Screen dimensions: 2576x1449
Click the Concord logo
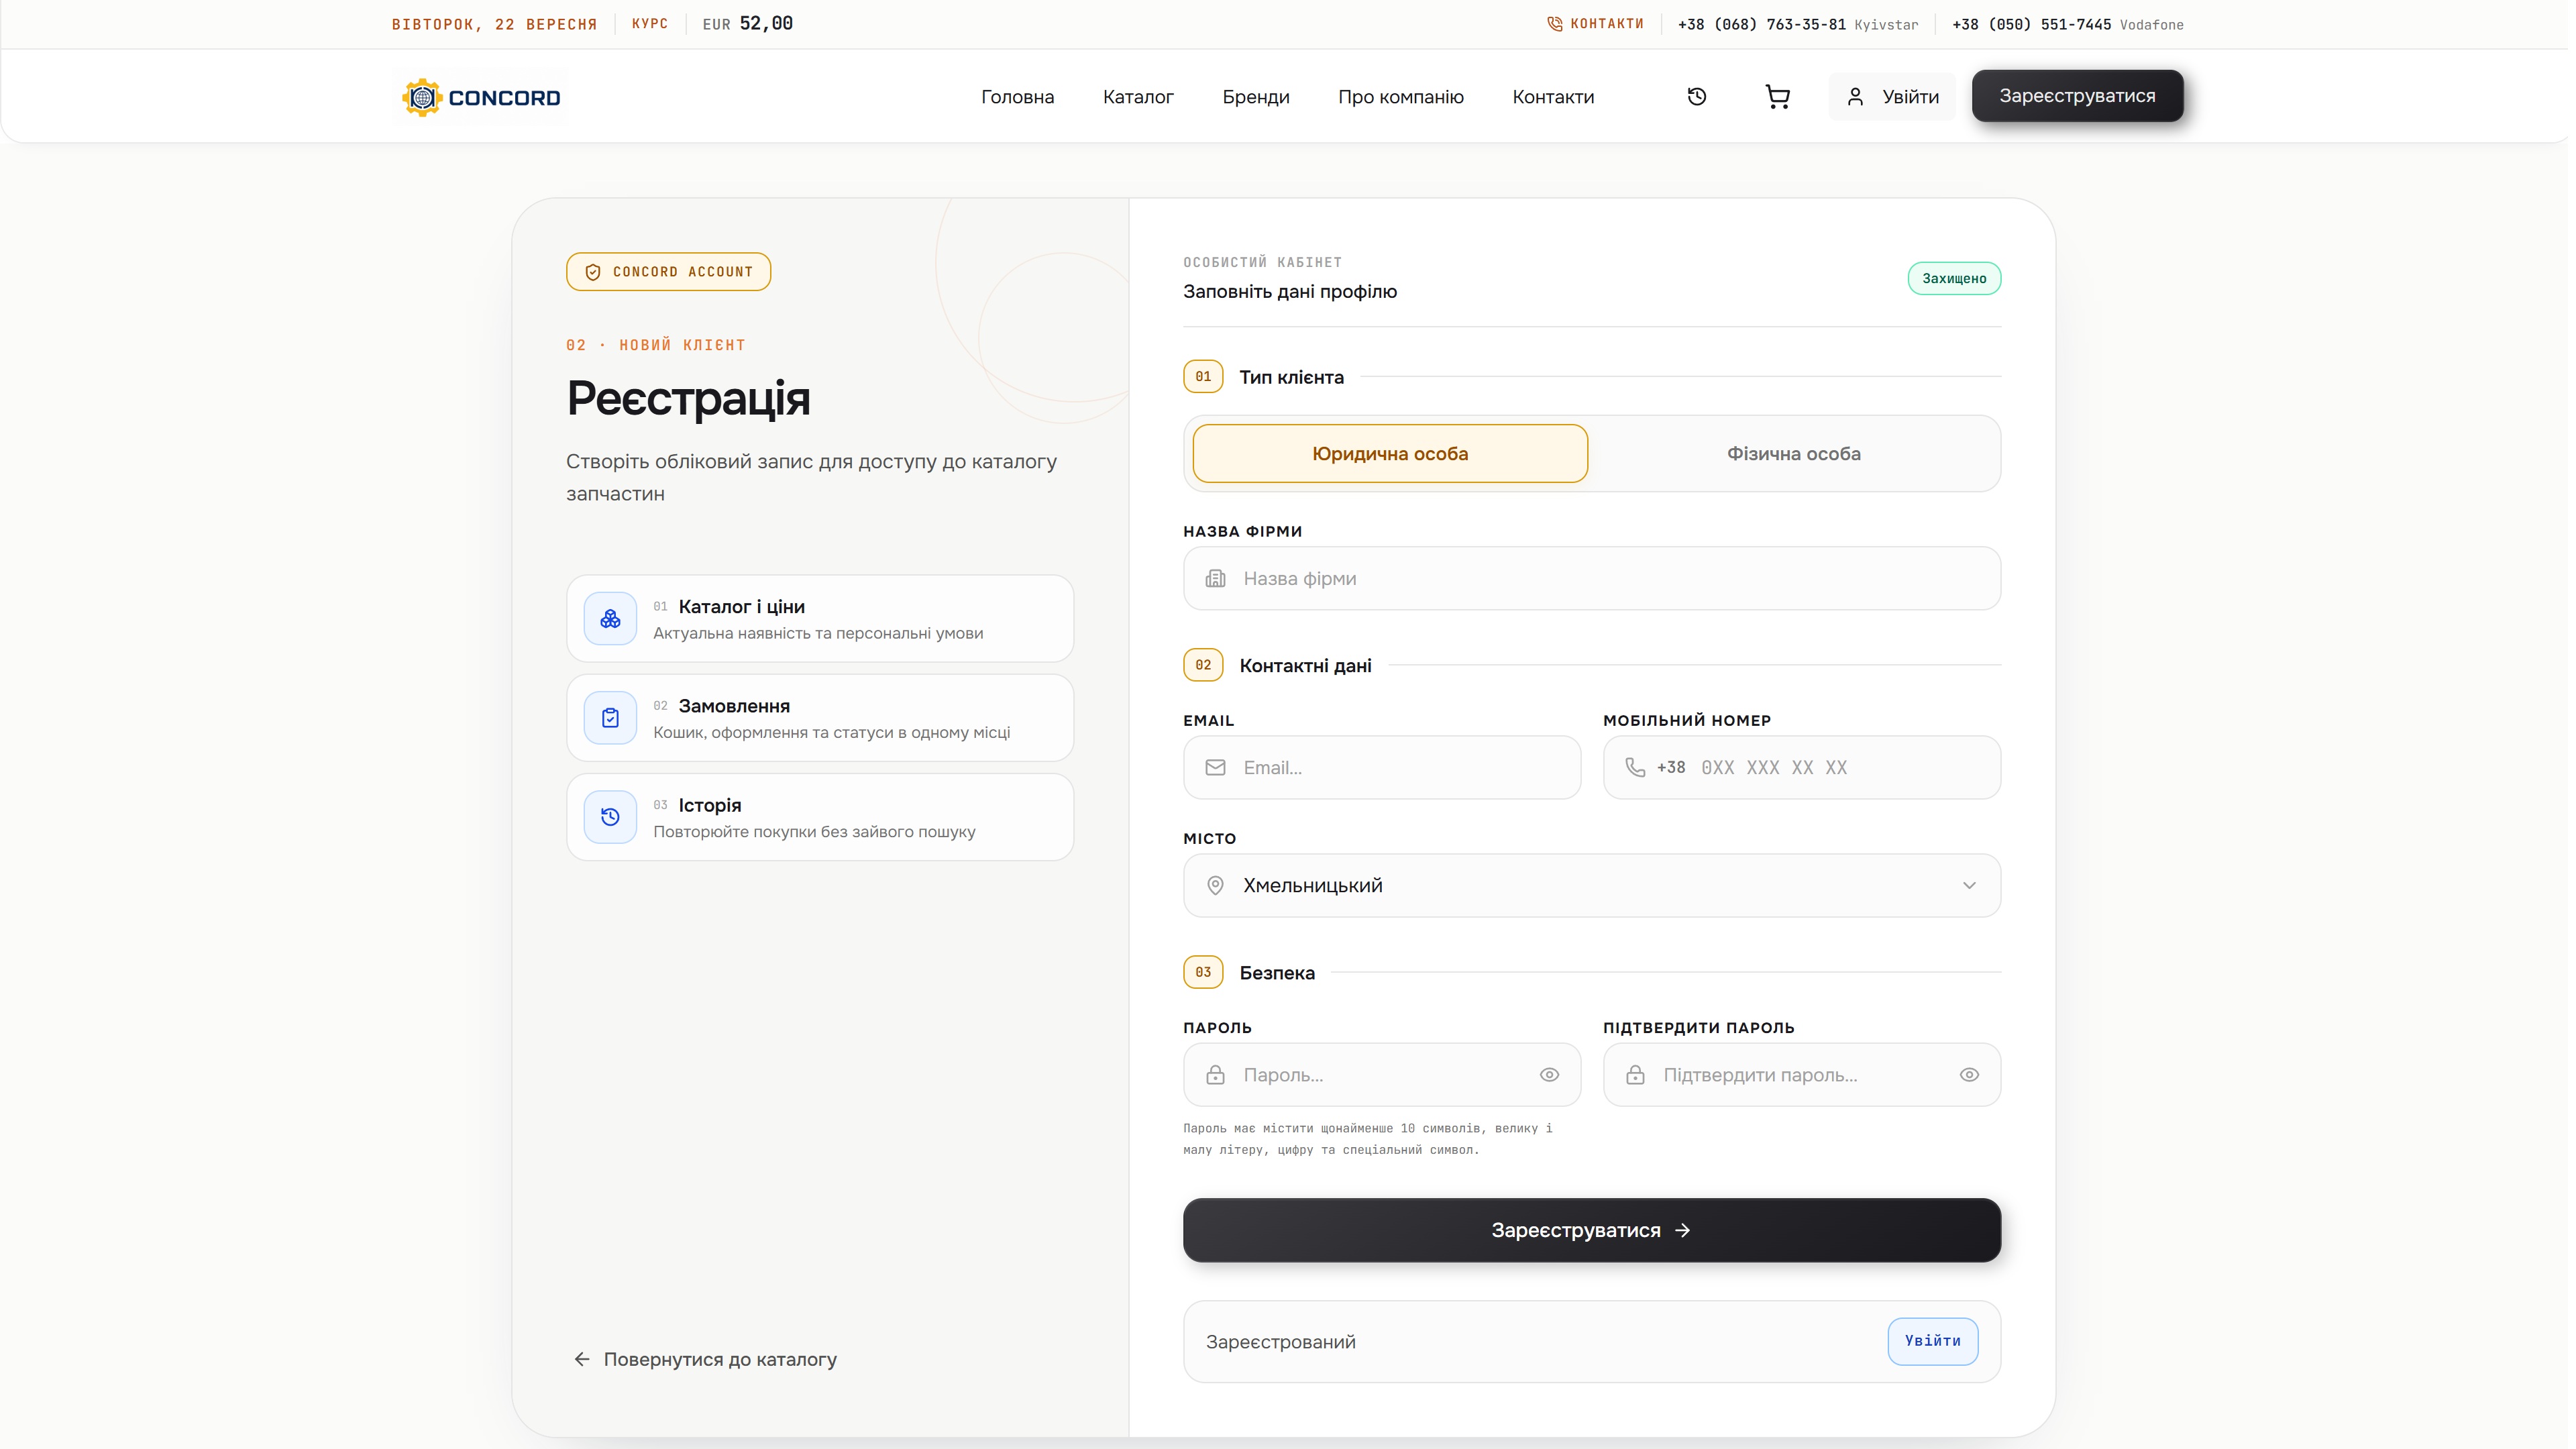(x=481, y=97)
